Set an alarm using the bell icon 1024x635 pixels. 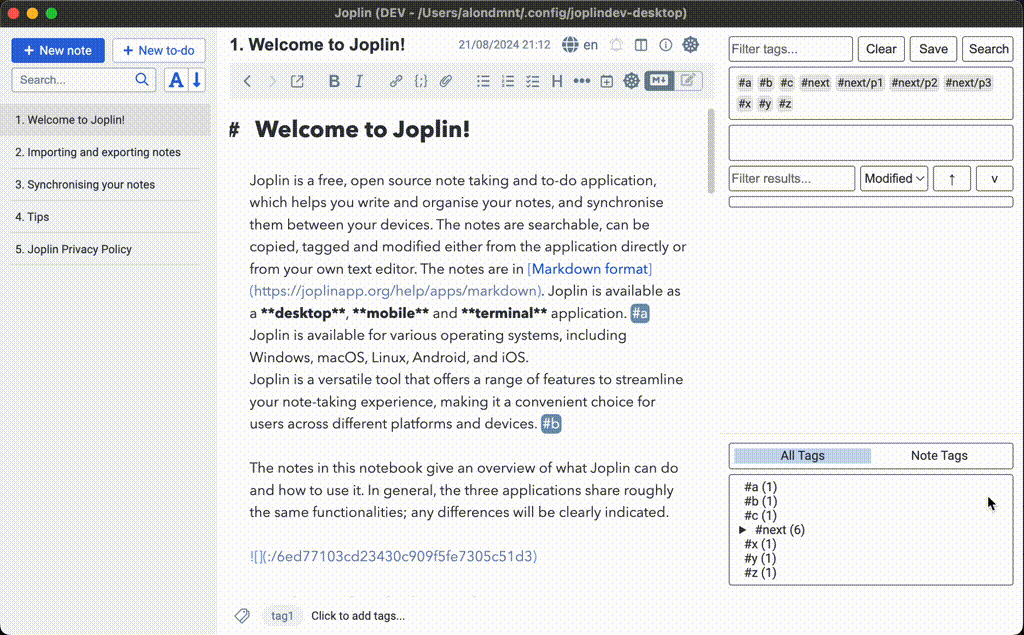pyautogui.click(x=616, y=45)
